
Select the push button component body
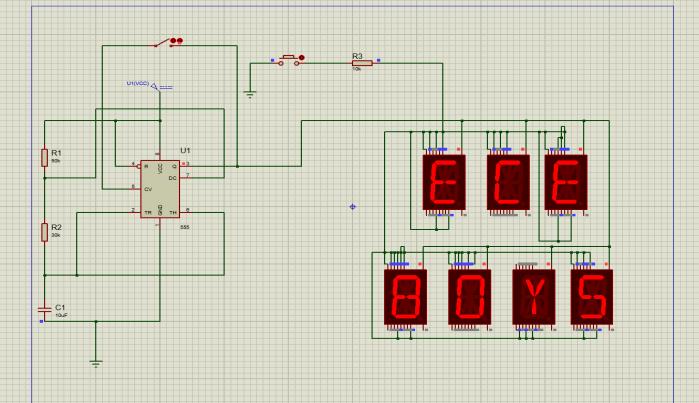coord(290,60)
